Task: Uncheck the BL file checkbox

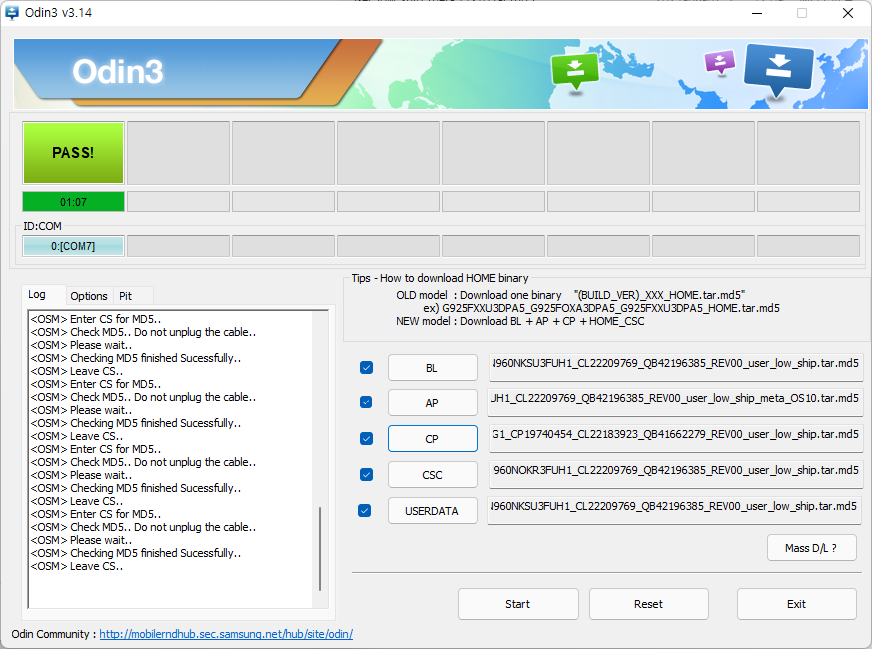Action: click(366, 368)
